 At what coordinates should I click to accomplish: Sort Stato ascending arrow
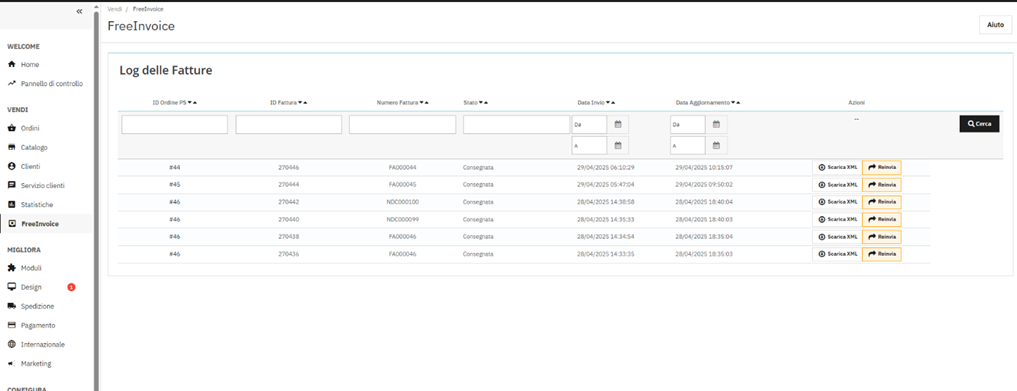click(486, 103)
